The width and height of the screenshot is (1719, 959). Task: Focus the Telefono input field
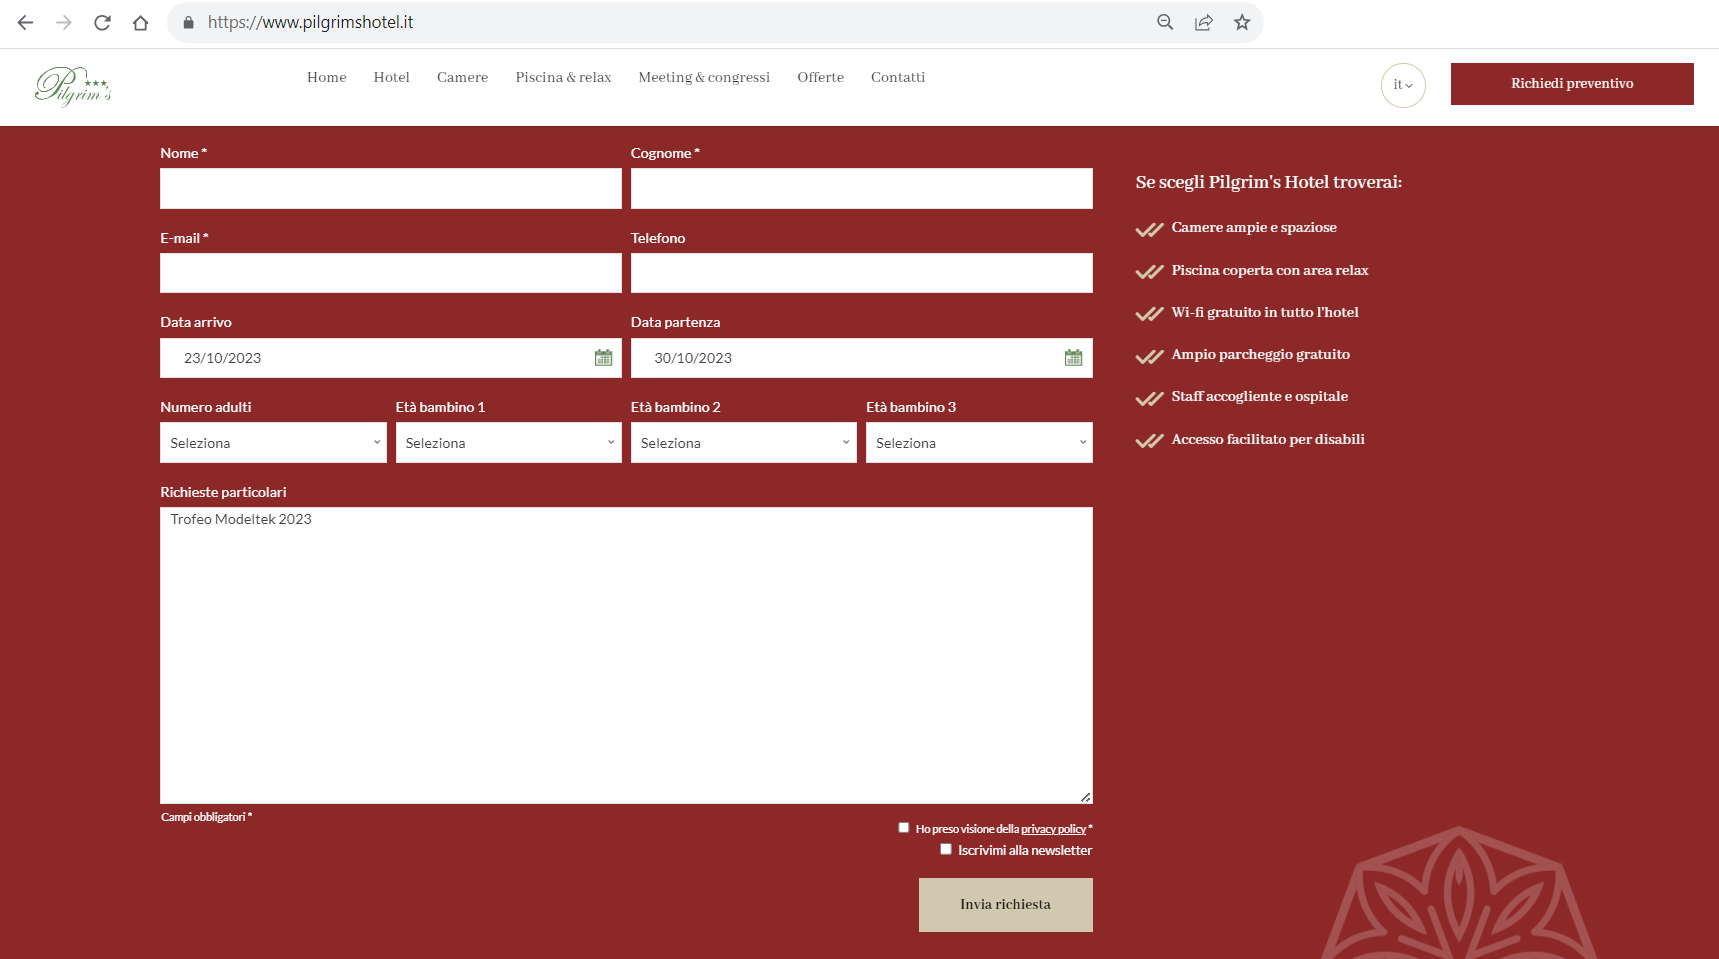(862, 273)
